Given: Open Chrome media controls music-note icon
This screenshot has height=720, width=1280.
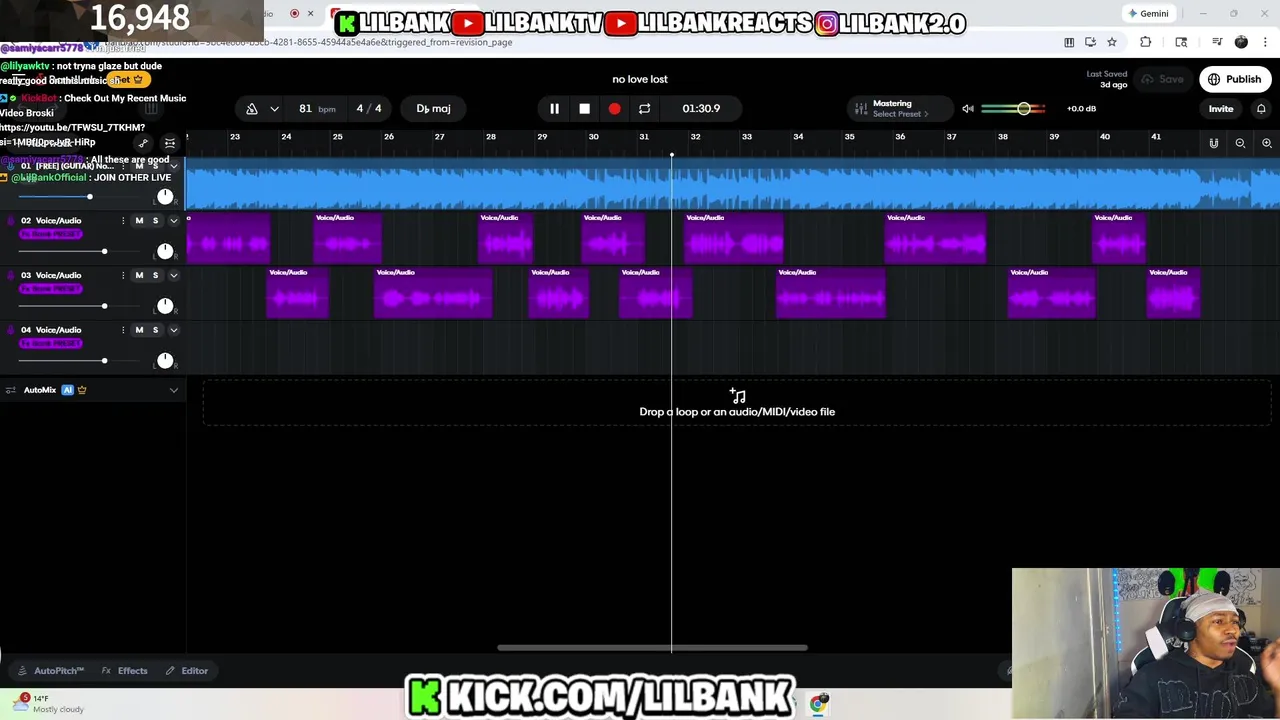Looking at the screenshot, I should 1217,42.
